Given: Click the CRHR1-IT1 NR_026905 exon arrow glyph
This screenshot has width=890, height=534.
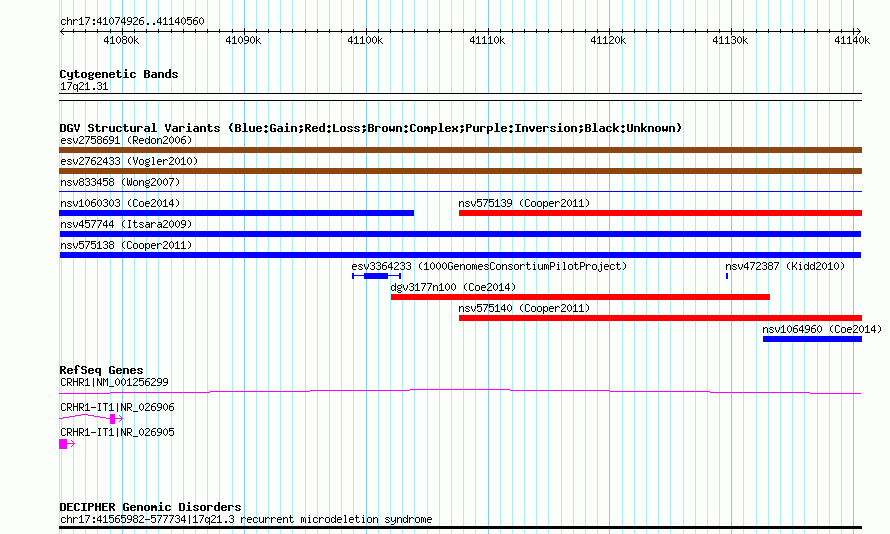Looking at the screenshot, I should point(67,444).
